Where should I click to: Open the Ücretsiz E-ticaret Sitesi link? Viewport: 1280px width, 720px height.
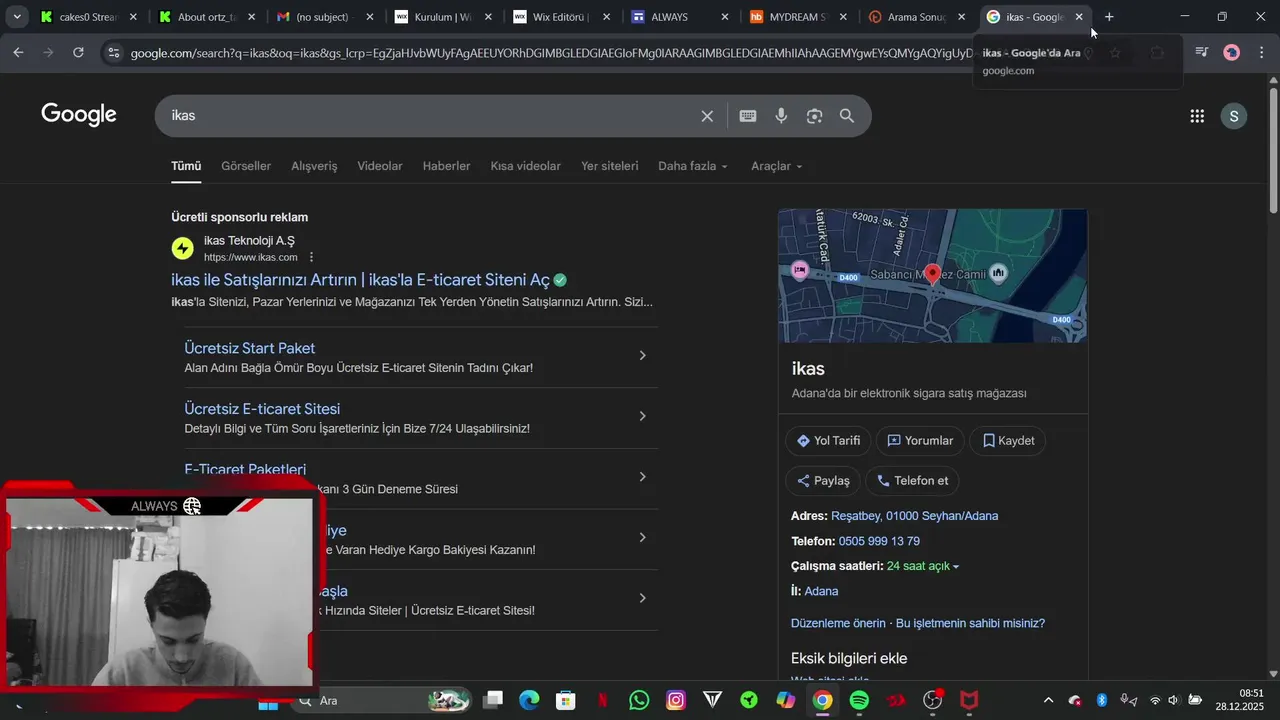click(x=262, y=409)
